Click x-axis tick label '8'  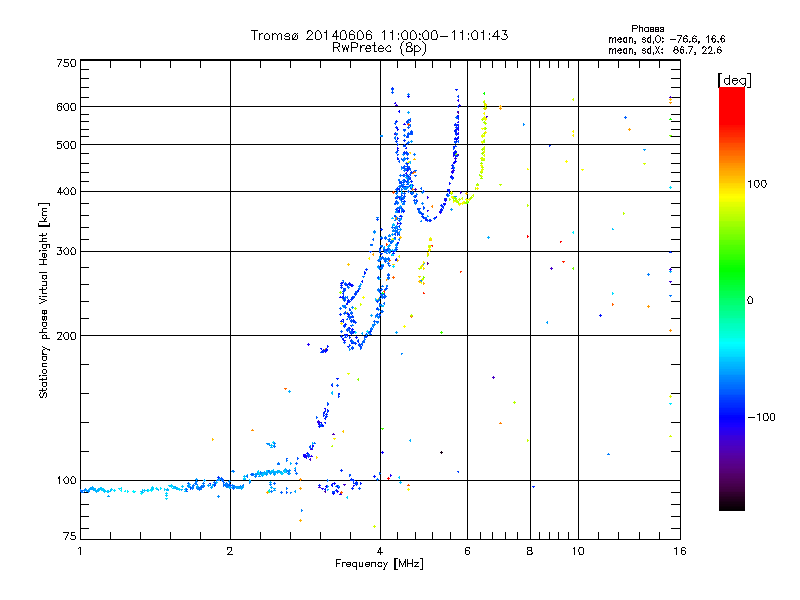(530, 551)
